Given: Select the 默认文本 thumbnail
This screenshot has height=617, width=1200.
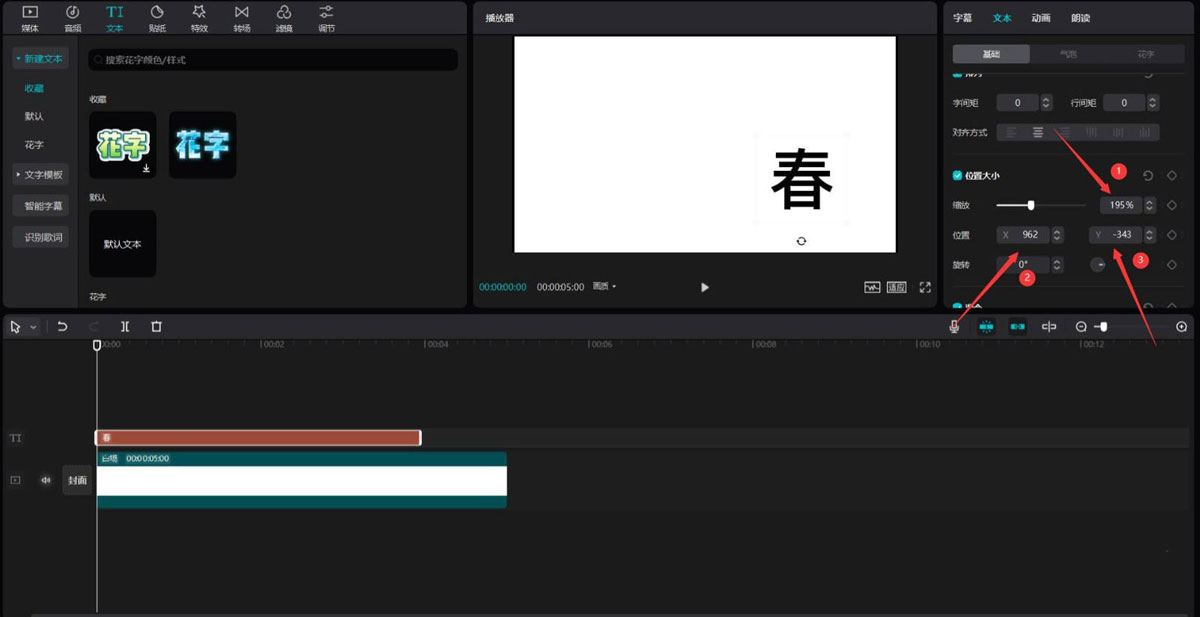Looking at the screenshot, I should pos(122,243).
